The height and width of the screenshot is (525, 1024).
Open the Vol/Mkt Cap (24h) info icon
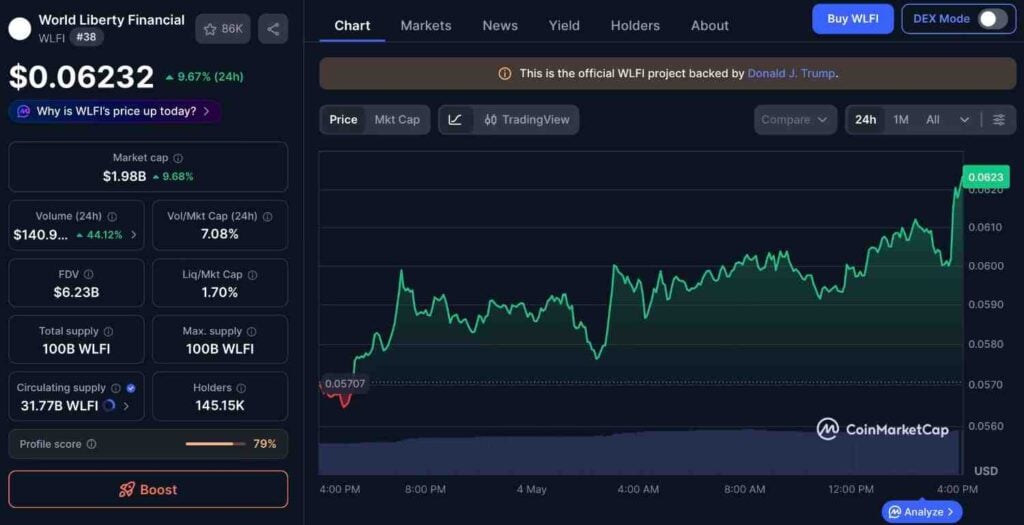[x=267, y=216]
